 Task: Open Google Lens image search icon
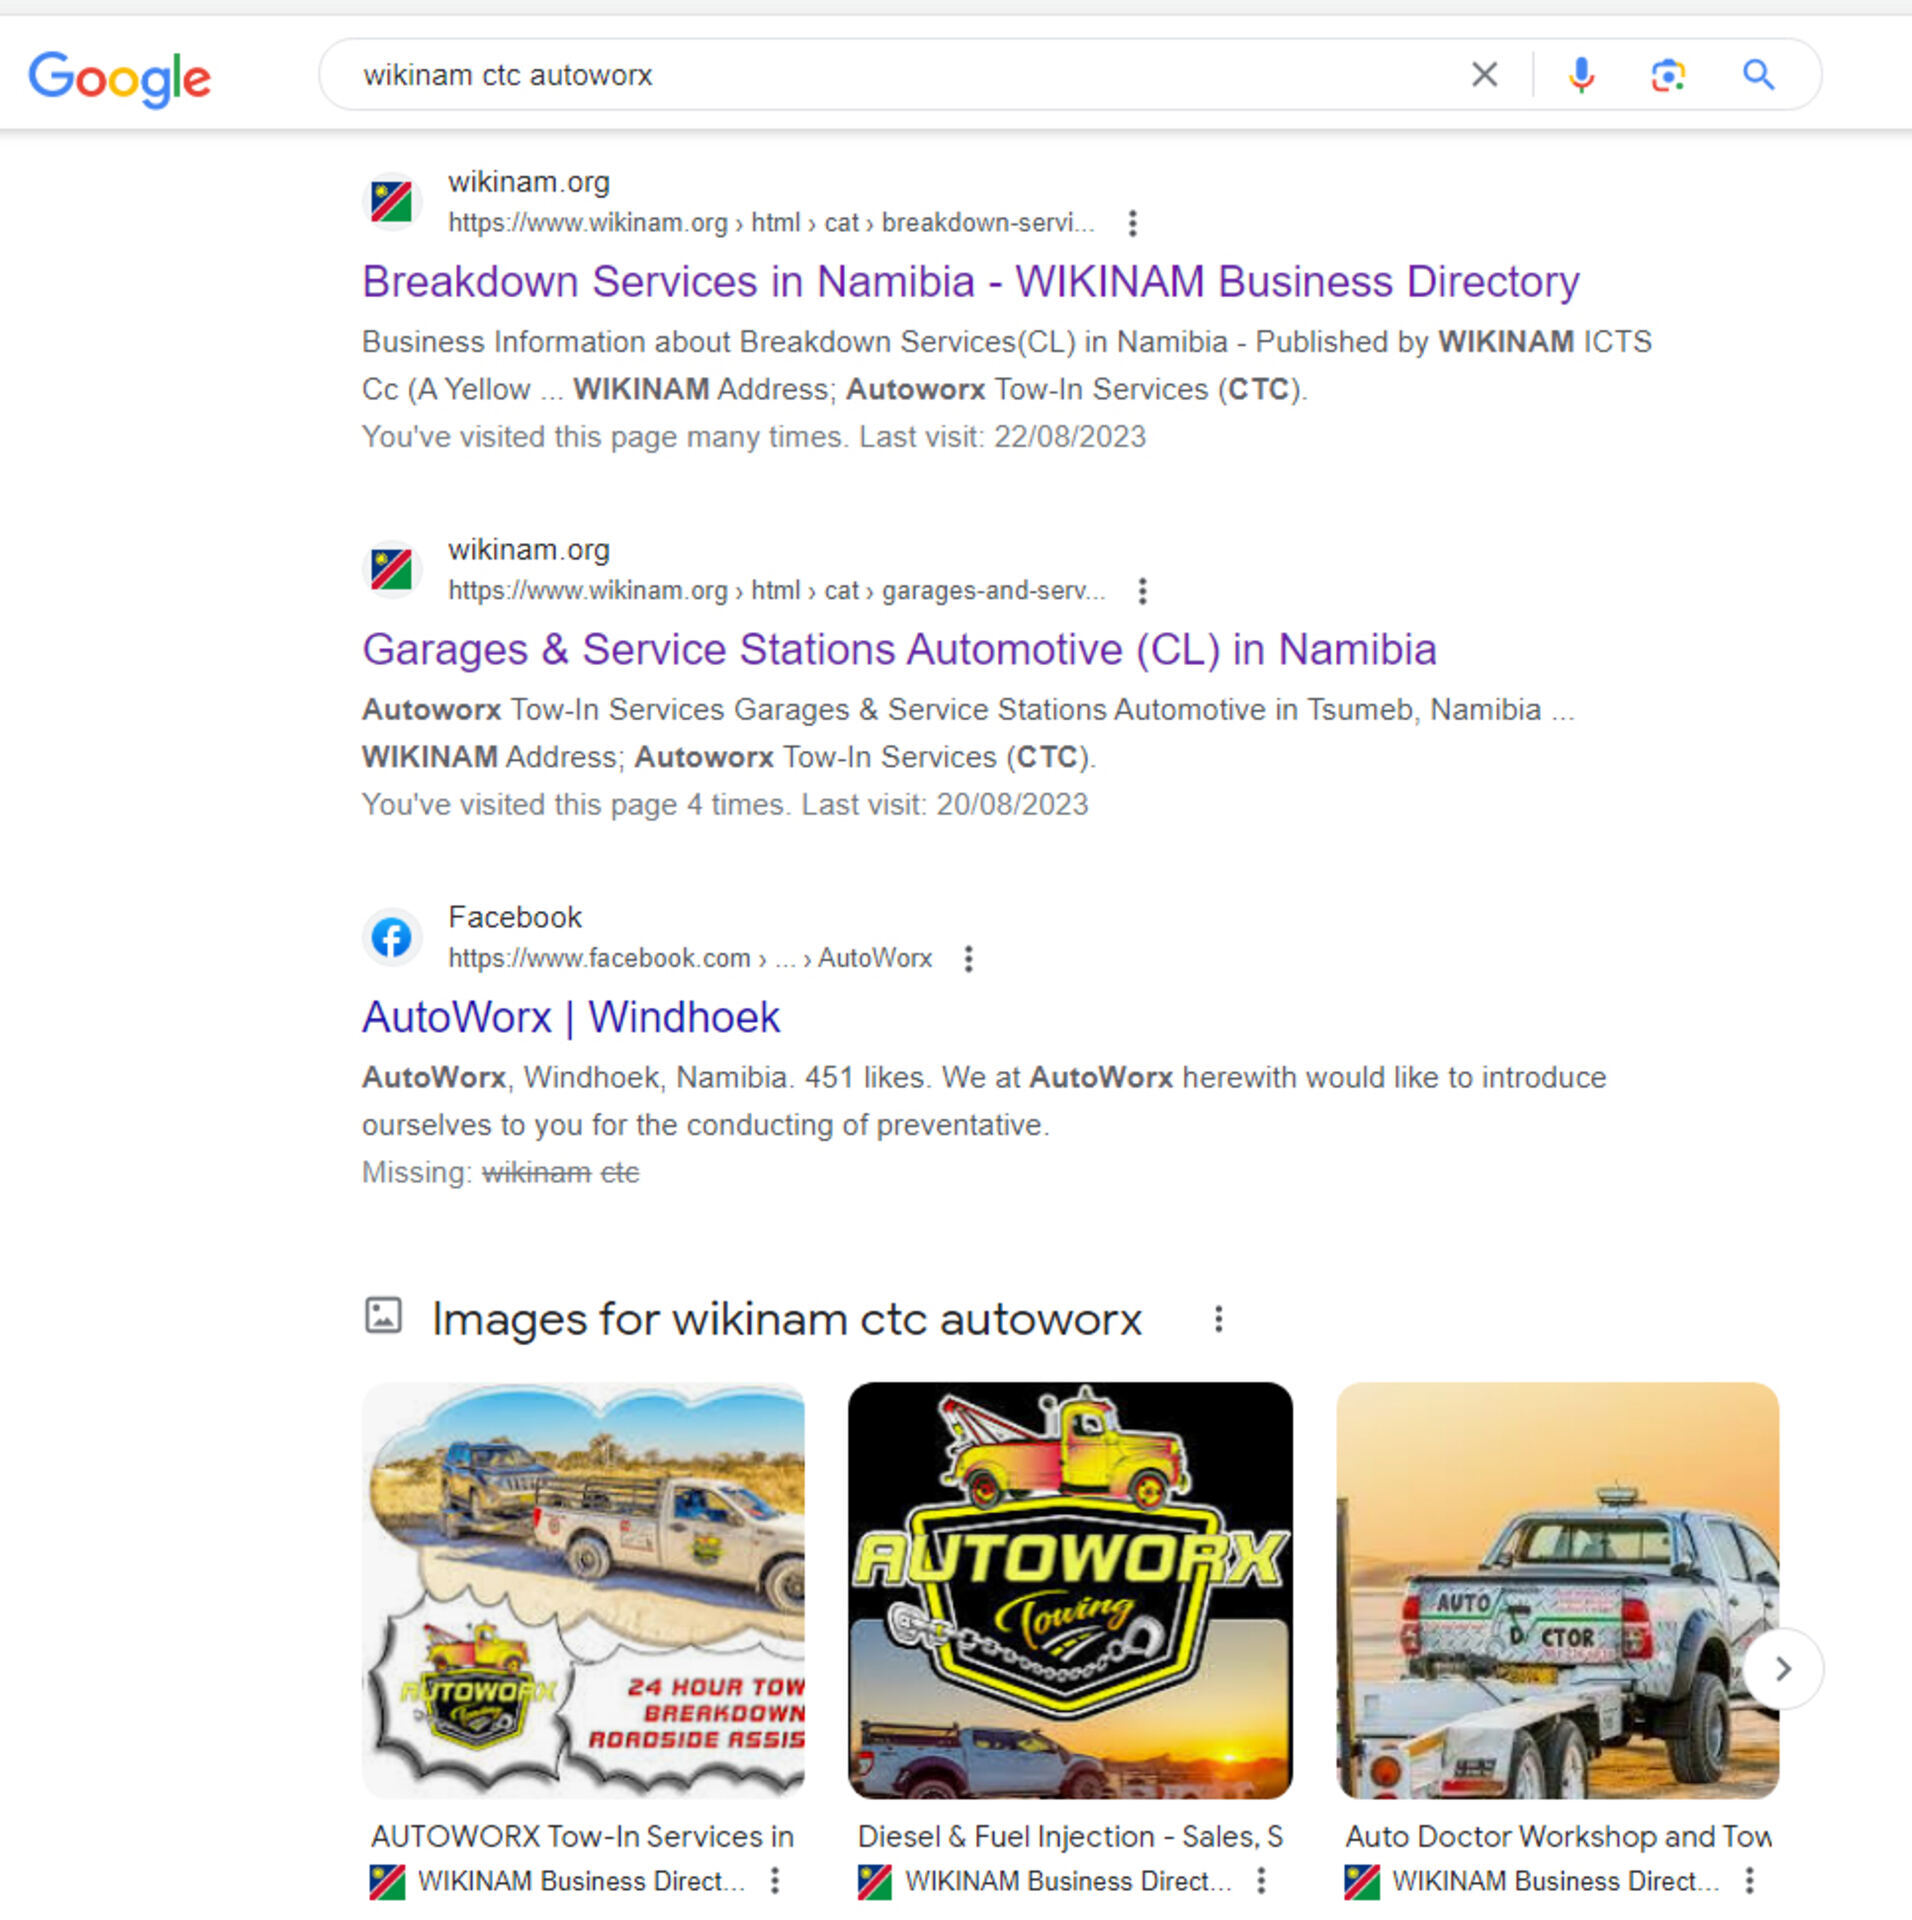[x=1667, y=74]
